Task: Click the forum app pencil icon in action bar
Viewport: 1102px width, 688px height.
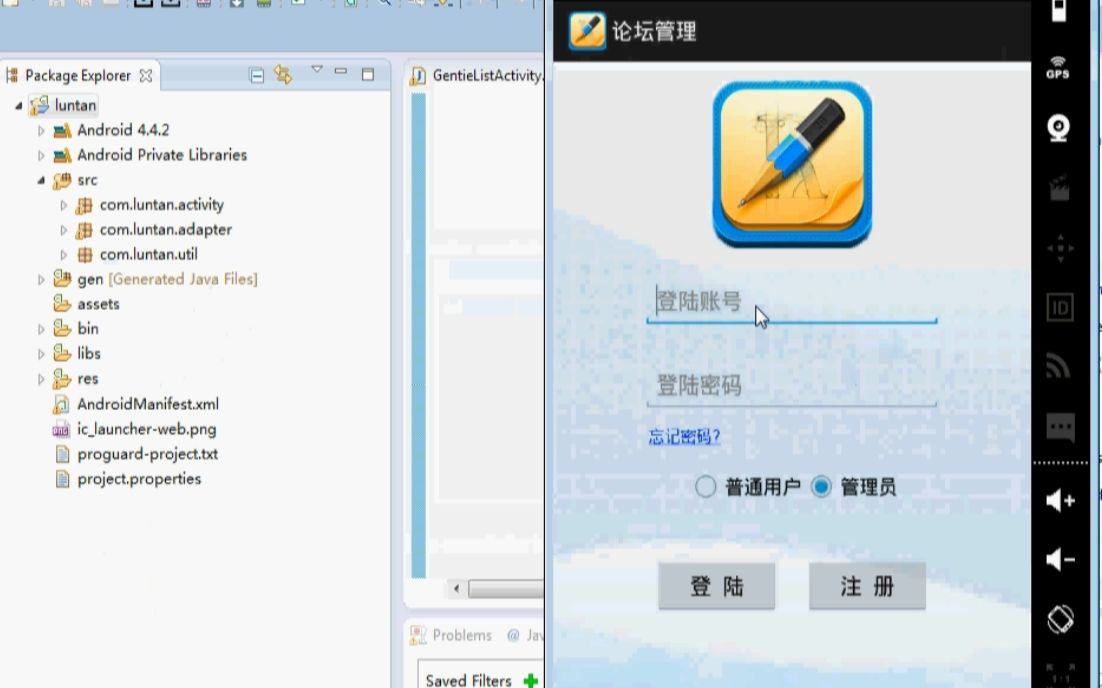Action: [587, 31]
